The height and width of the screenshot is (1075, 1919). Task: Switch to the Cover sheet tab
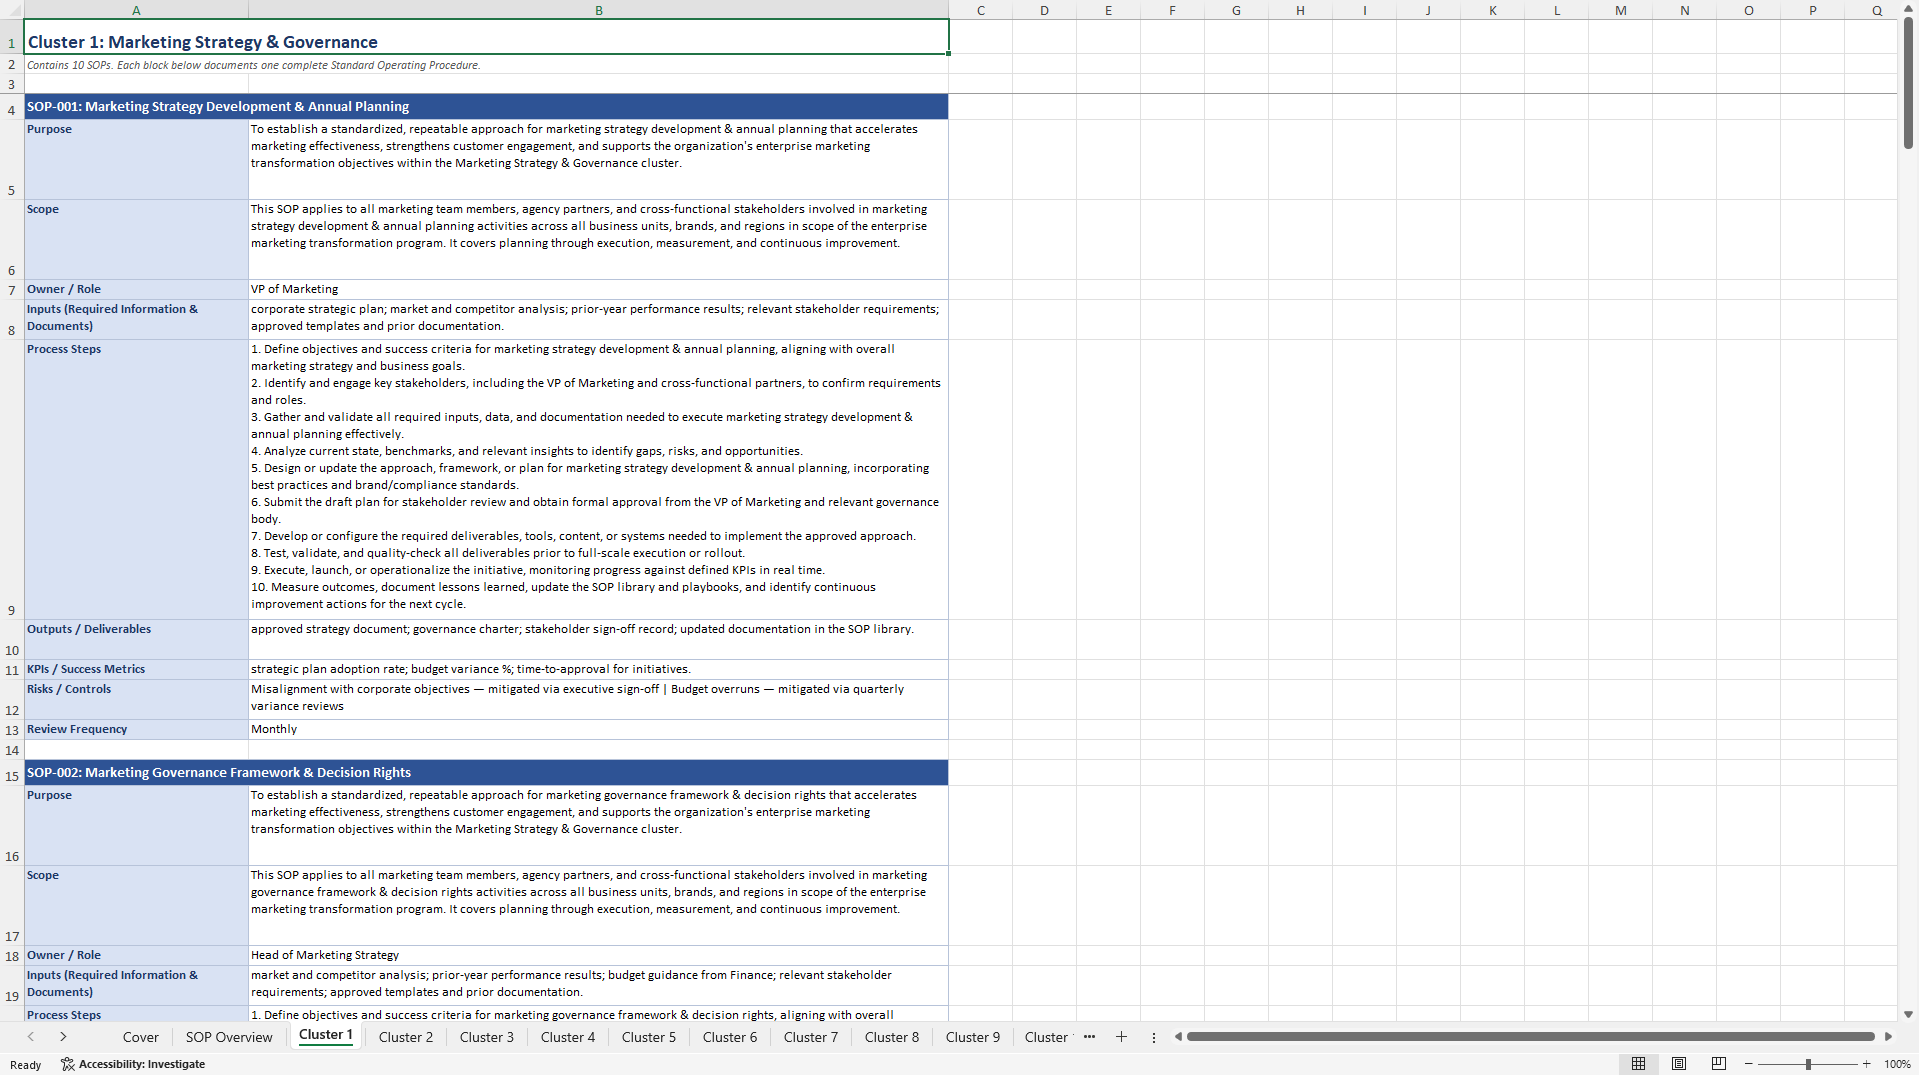click(140, 1037)
